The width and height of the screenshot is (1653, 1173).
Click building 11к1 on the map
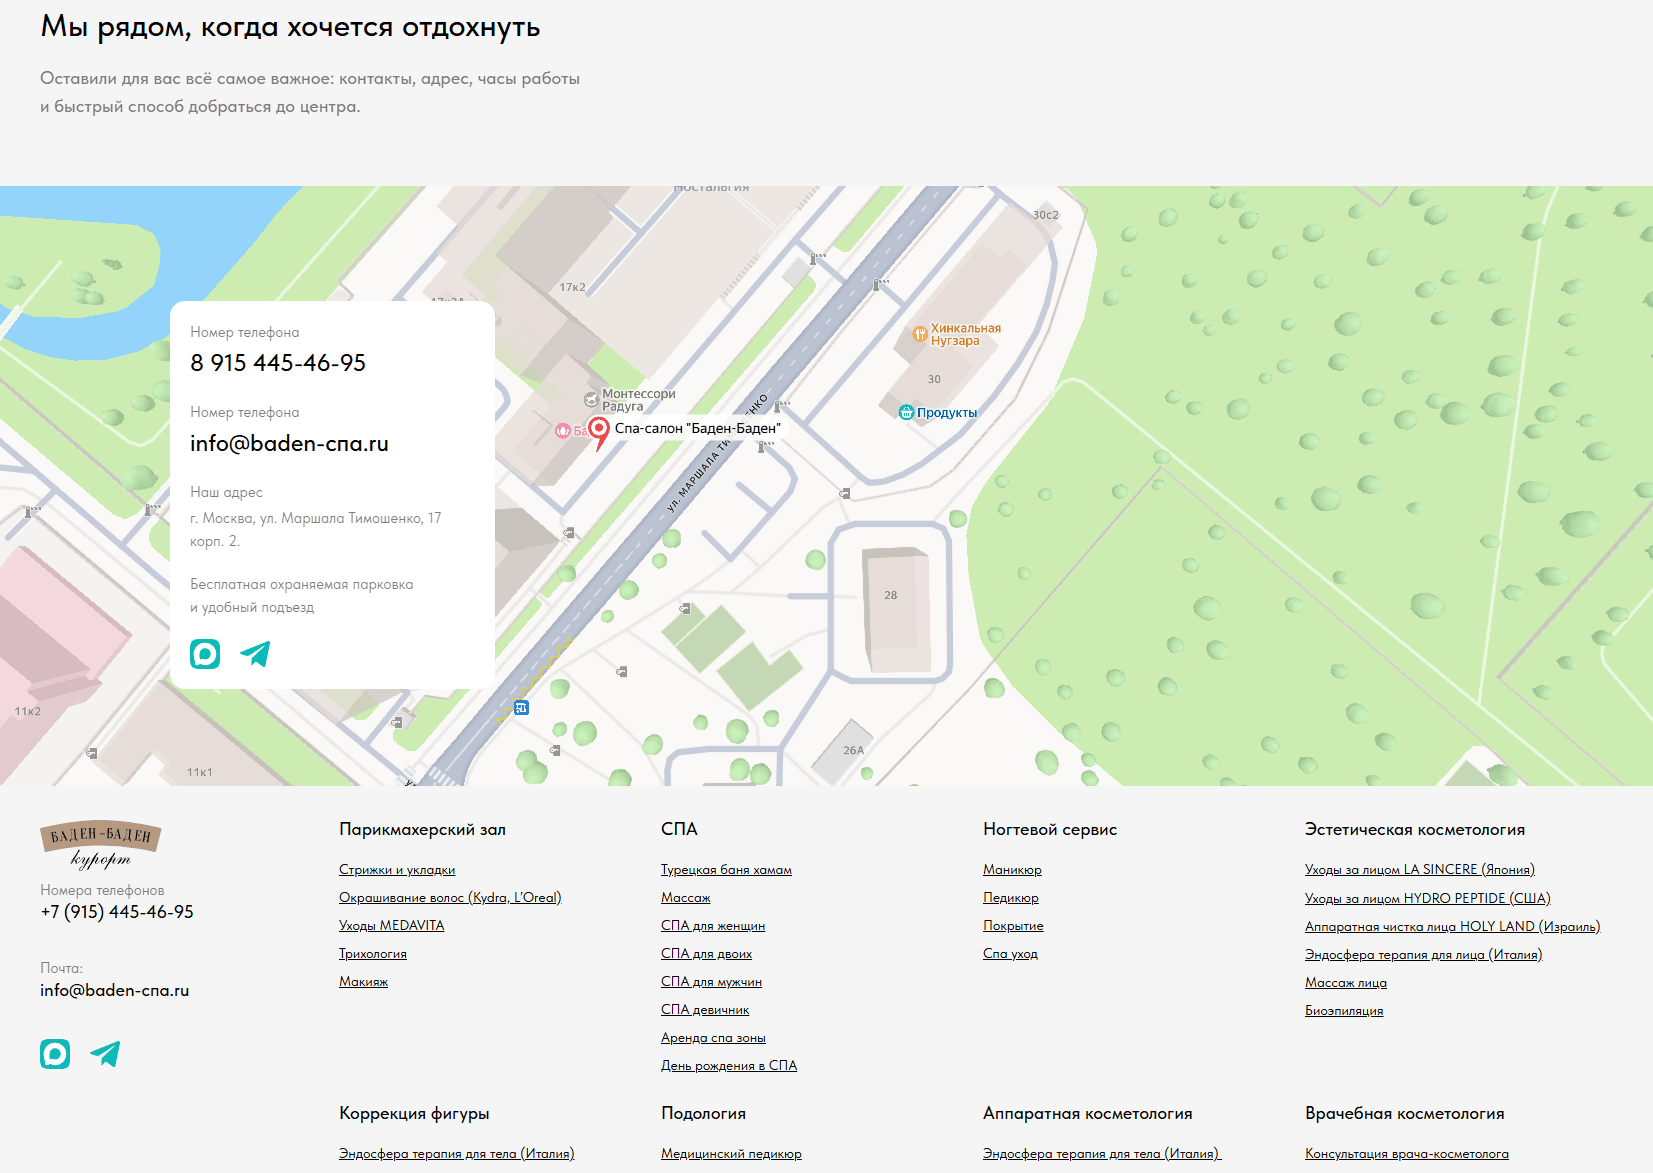(x=200, y=772)
